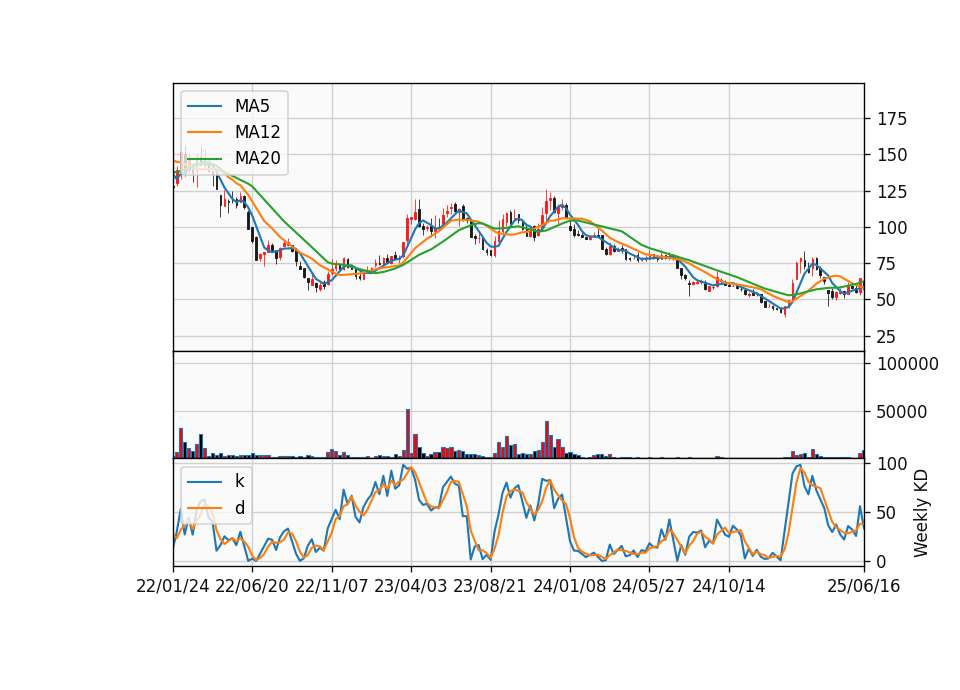Viewport: 960px width, 690px height.
Task: Click the 22/01/24 date label
Action: point(173,586)
